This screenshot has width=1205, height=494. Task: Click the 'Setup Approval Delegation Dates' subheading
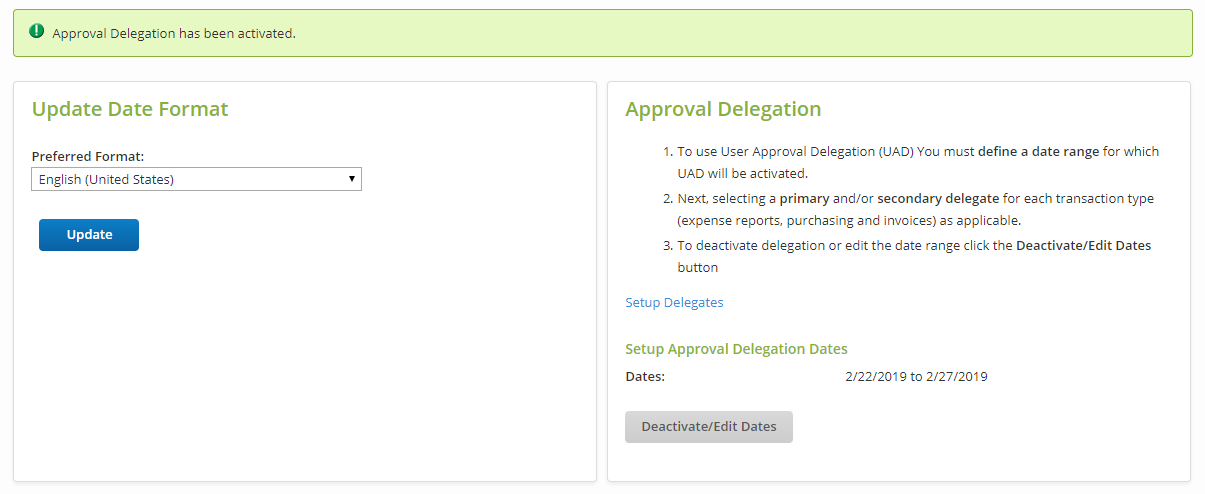tap(736, 349)
